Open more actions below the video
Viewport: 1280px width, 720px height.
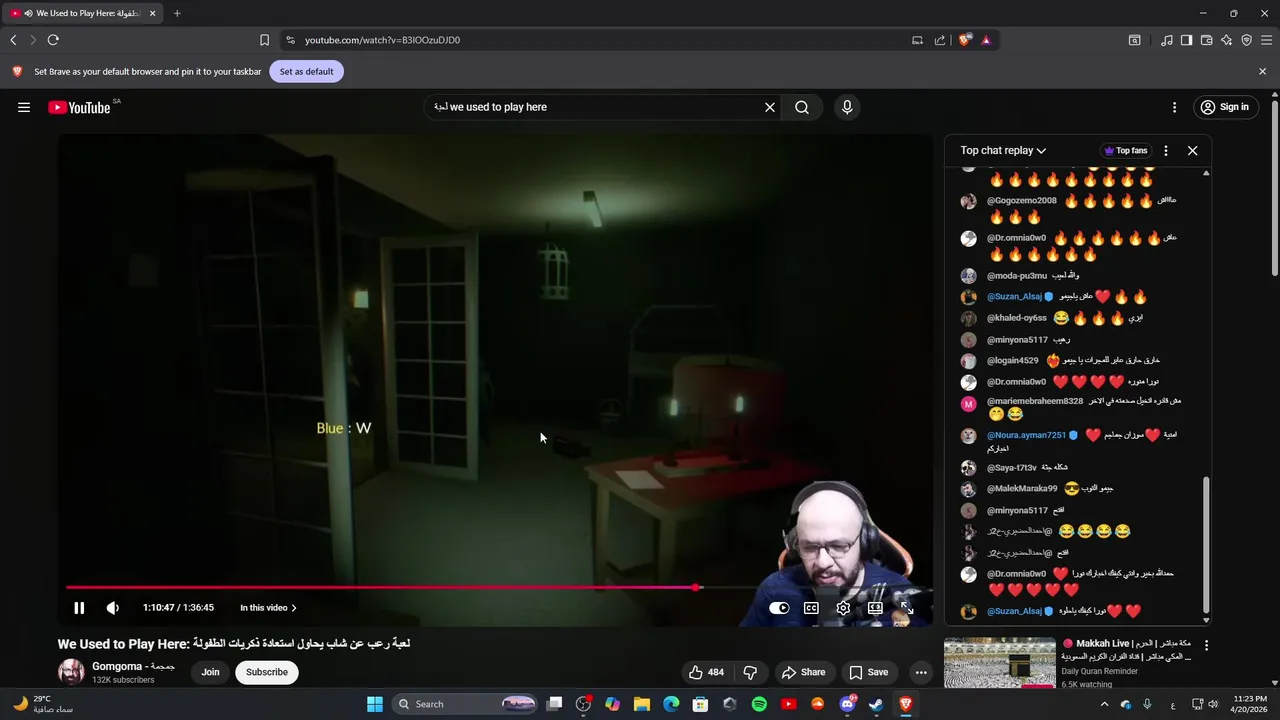click(x=921, y=672)
